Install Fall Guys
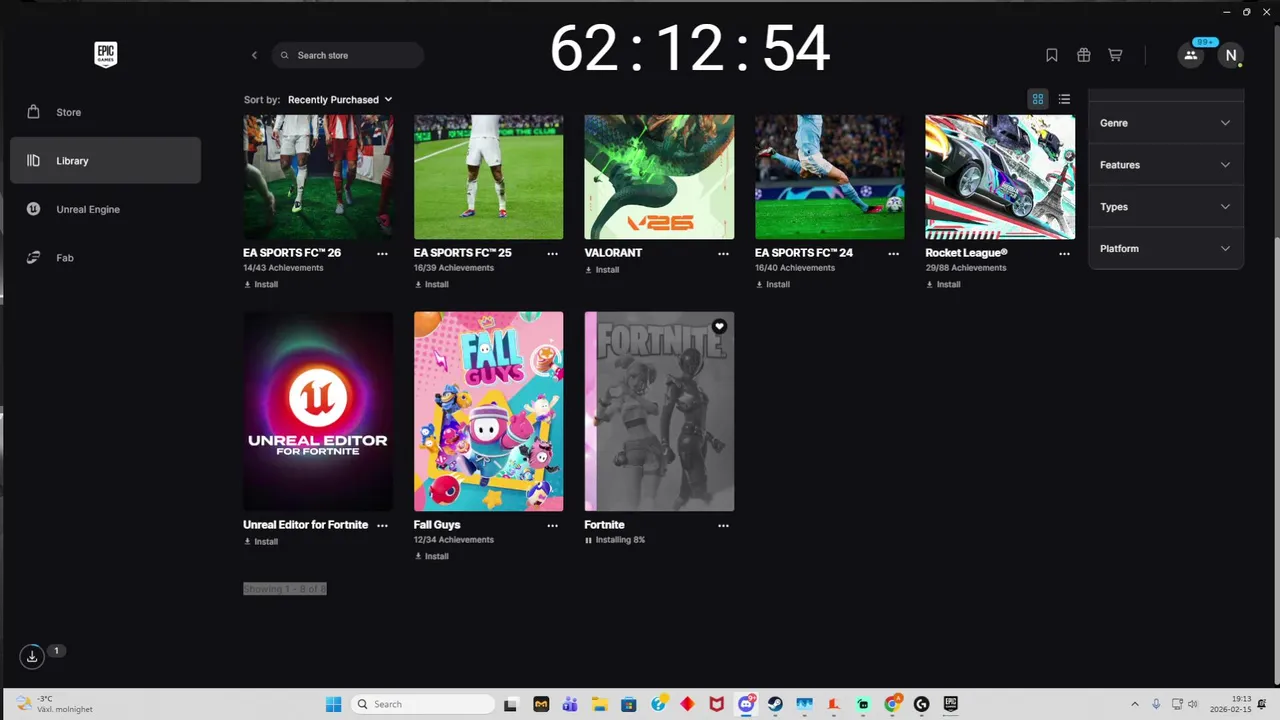The width and height of the screenshot is (1280, 720). point(431,556)
